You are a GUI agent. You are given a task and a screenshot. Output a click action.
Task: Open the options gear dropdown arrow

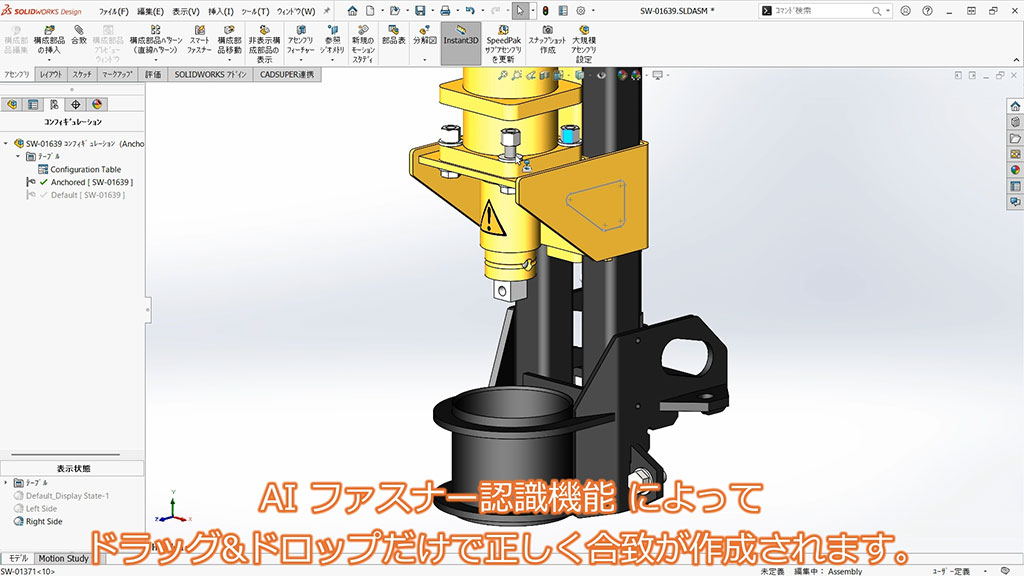click(595, 11)
